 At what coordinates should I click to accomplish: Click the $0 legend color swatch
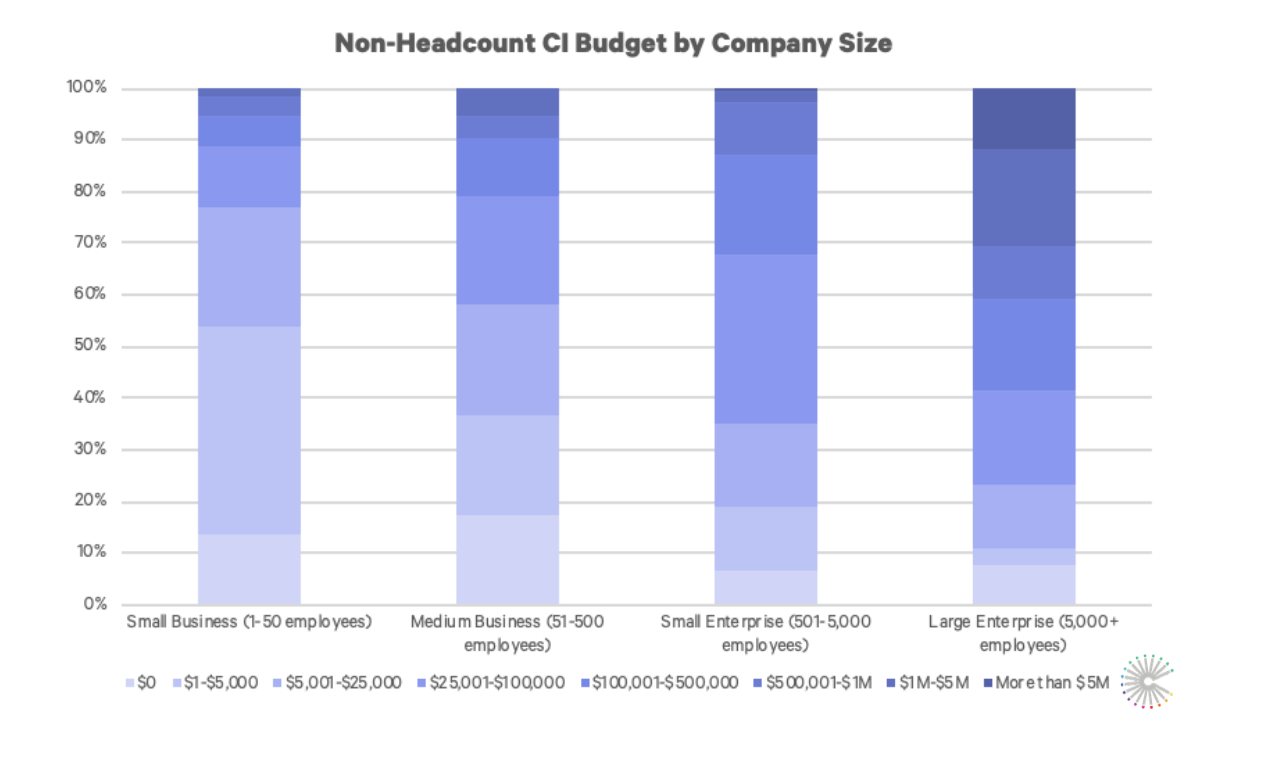coord(130,683)
